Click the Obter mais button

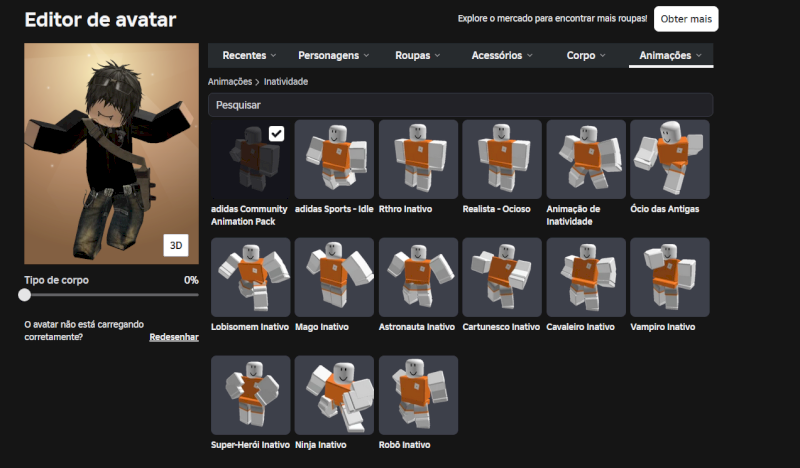686,19
